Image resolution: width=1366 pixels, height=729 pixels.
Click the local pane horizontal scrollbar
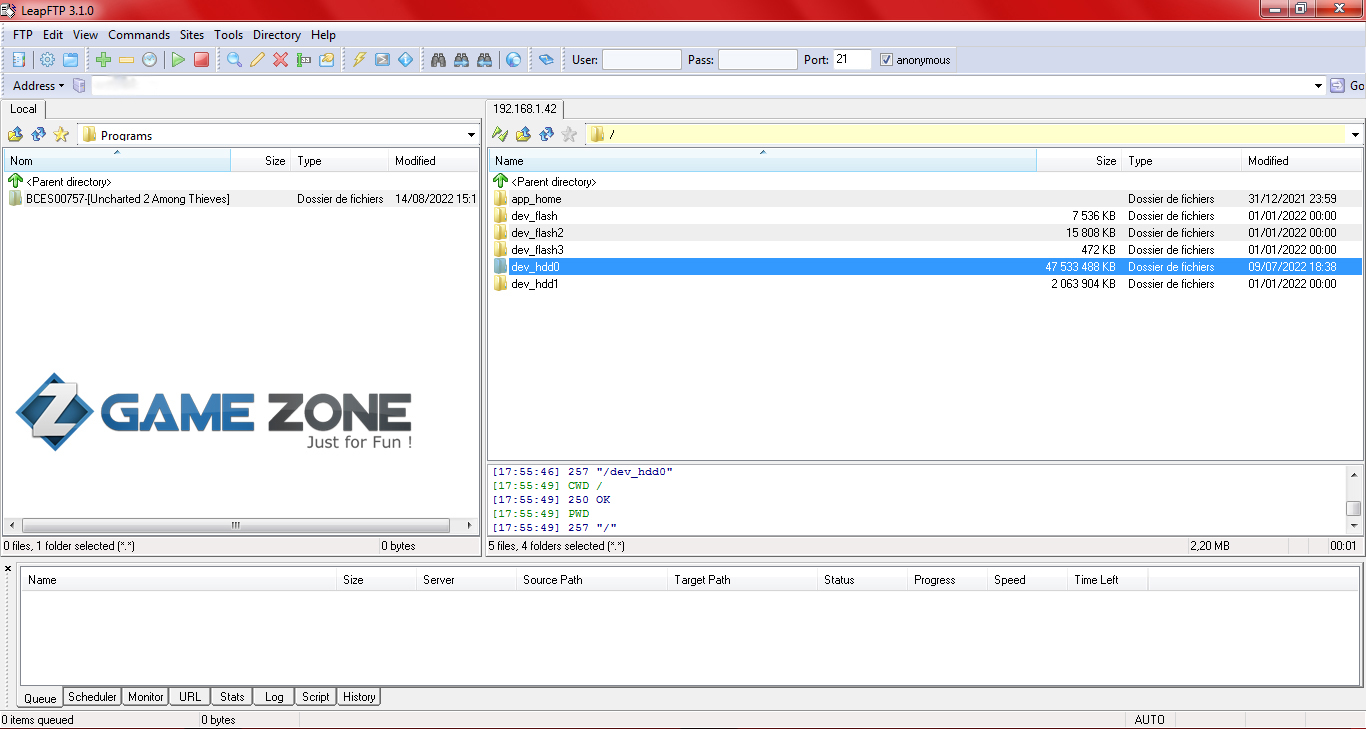pyautogui.click(x=236, y=525)
